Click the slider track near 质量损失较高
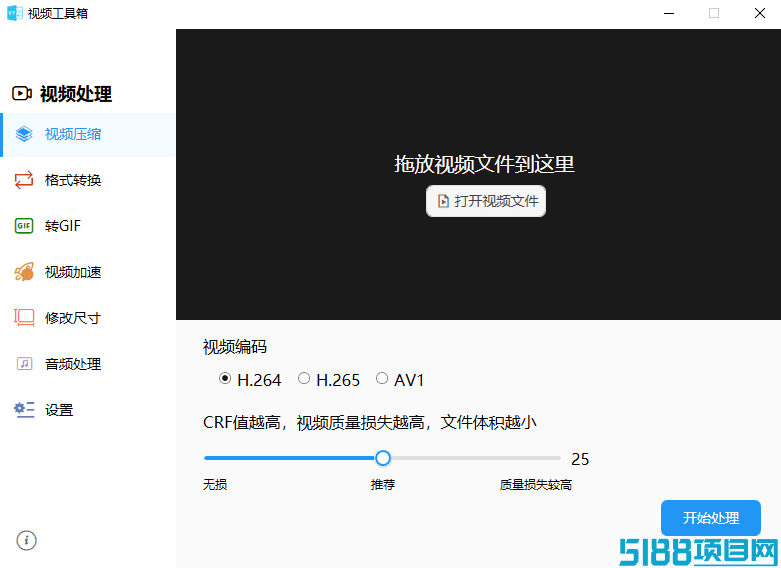 (x=536, y=458)
